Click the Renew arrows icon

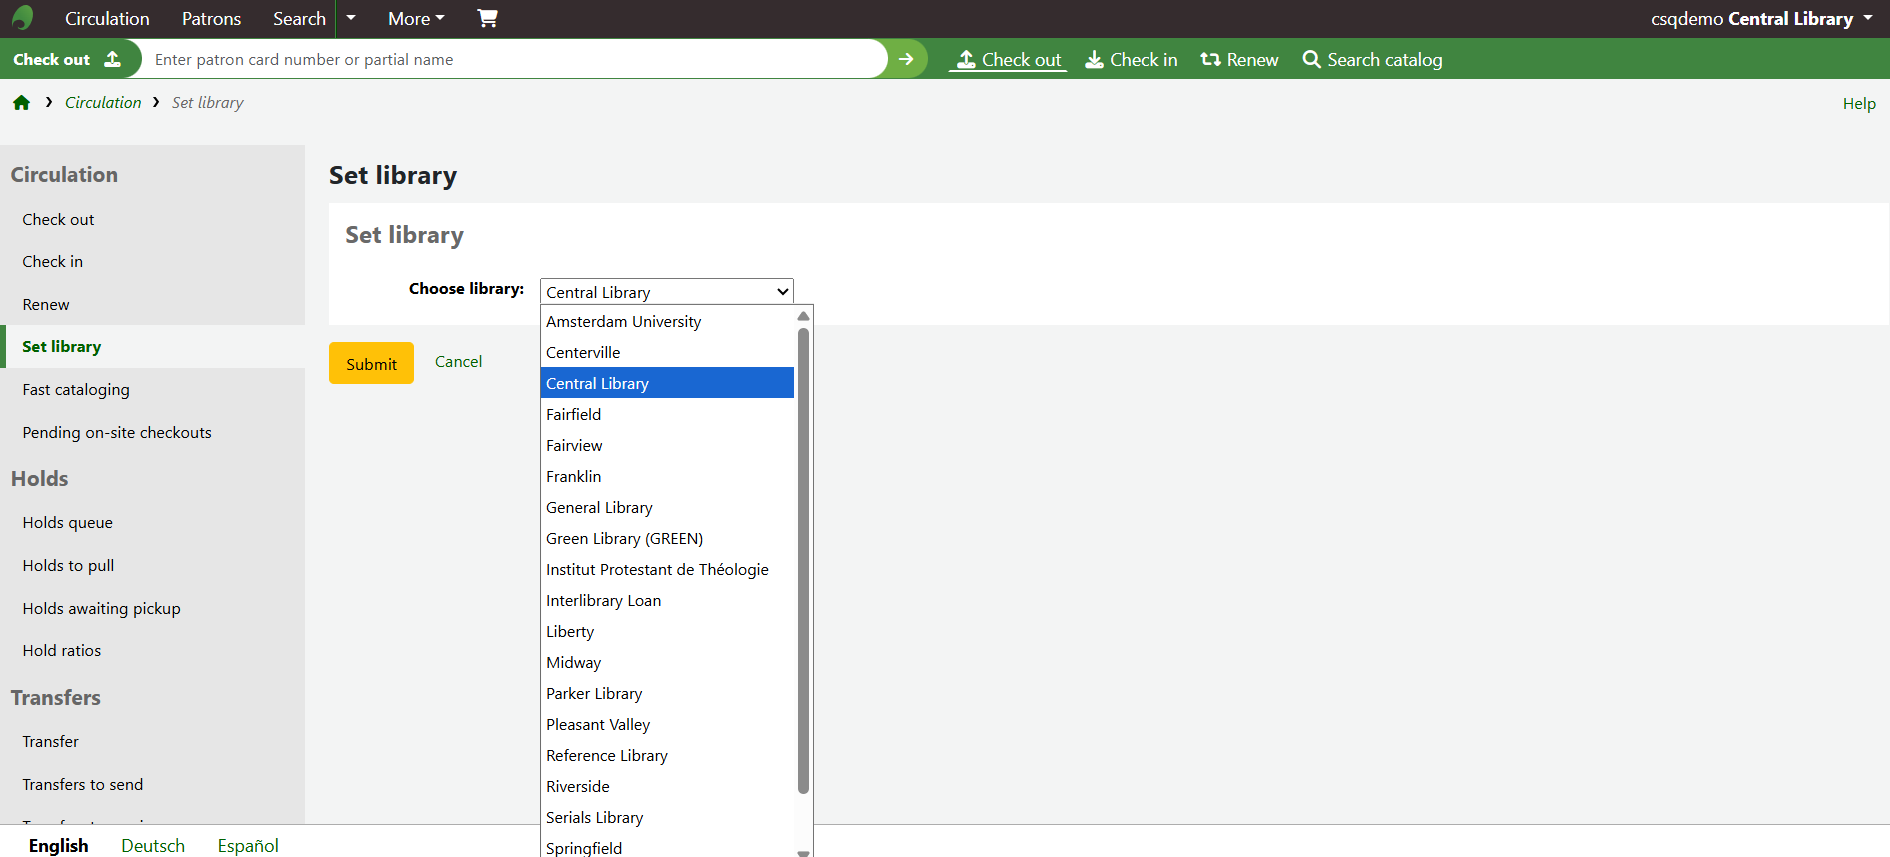(x=1210, y=60)
